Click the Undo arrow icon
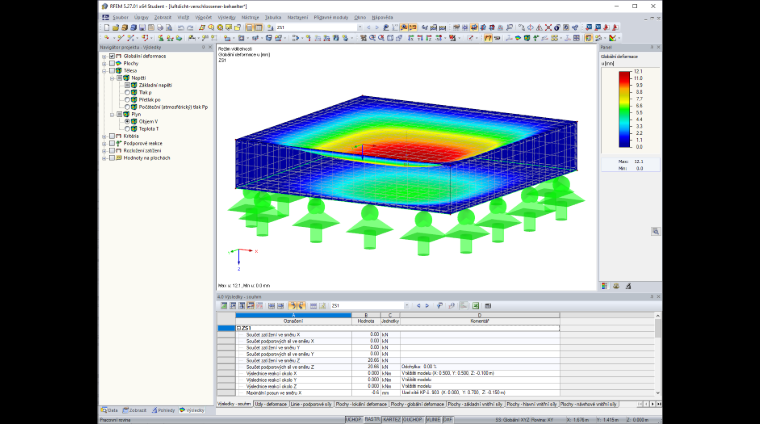760x424 pixels. tap(181, 28)
